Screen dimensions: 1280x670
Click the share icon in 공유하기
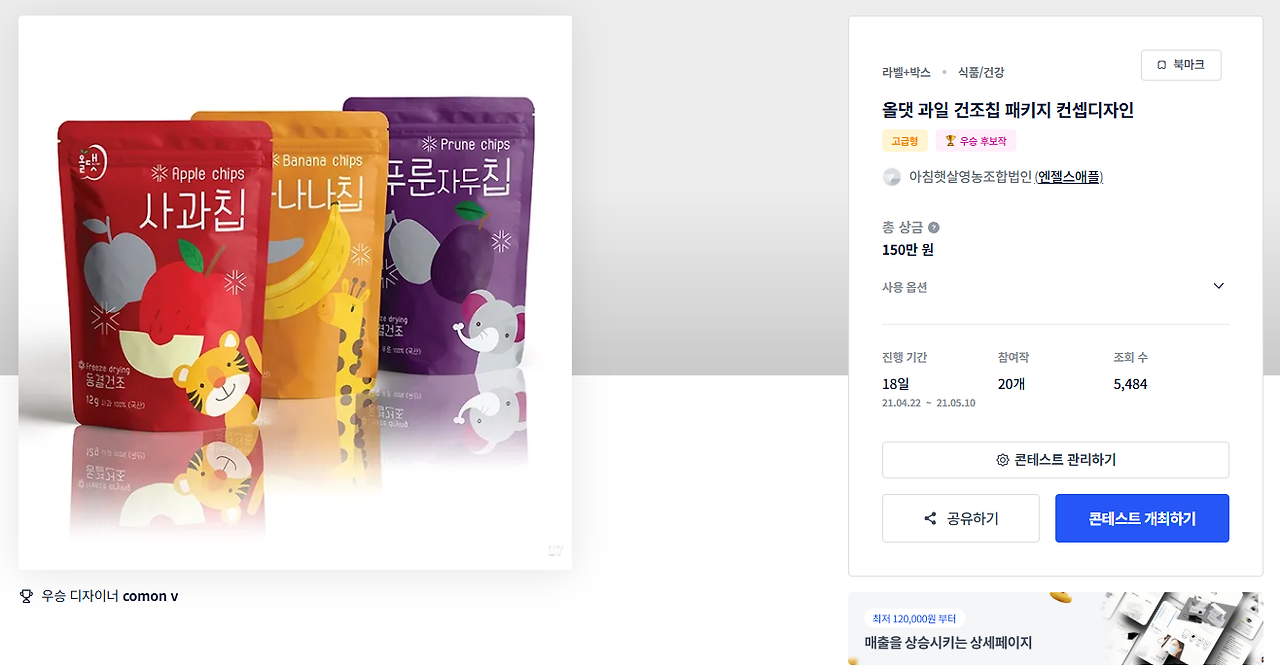coord(930,519)
